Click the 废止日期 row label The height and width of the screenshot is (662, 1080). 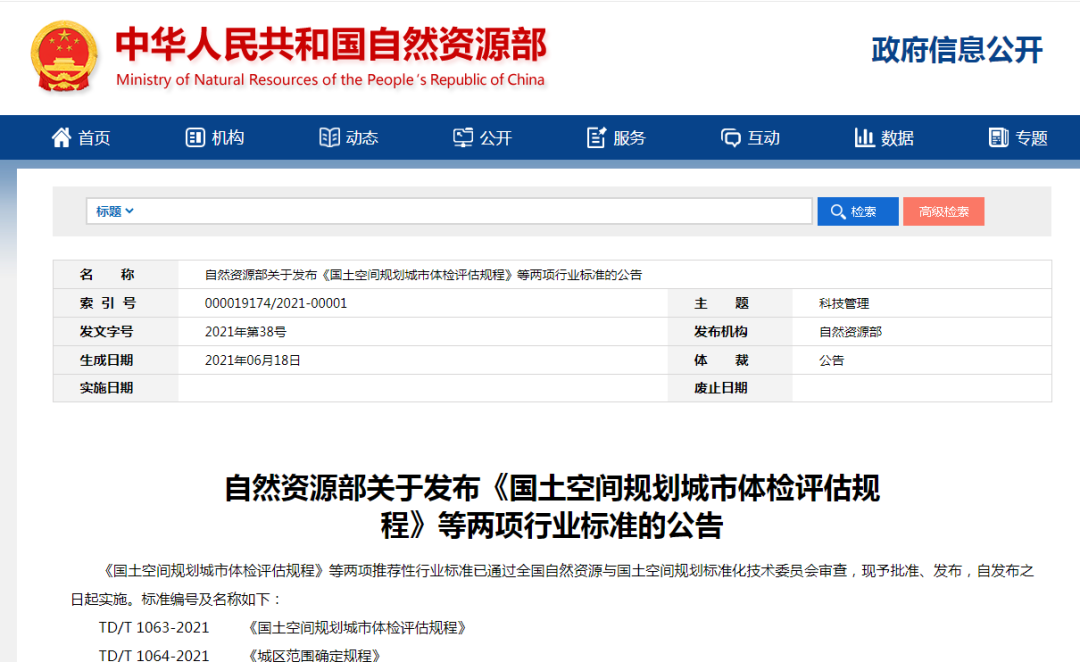[720, 388]
